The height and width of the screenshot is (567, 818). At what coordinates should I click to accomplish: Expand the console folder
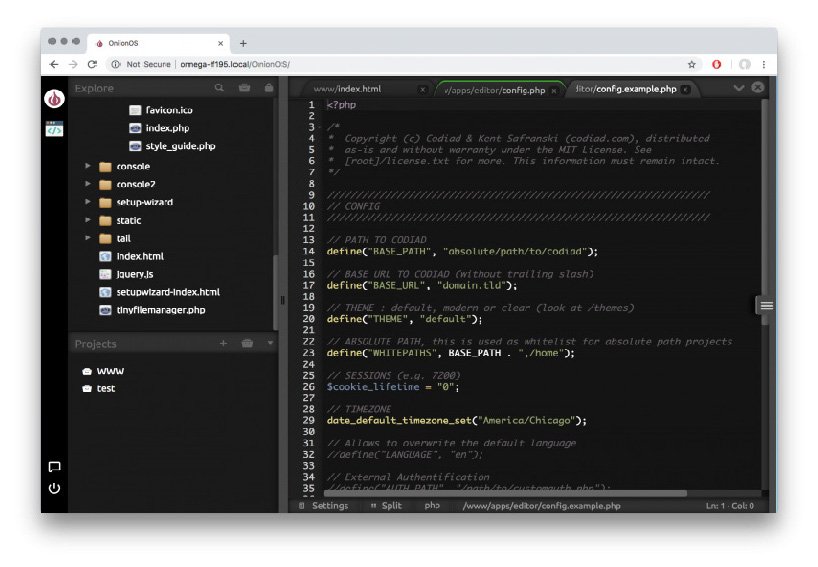pyautogui.click(x=88, y=166)
